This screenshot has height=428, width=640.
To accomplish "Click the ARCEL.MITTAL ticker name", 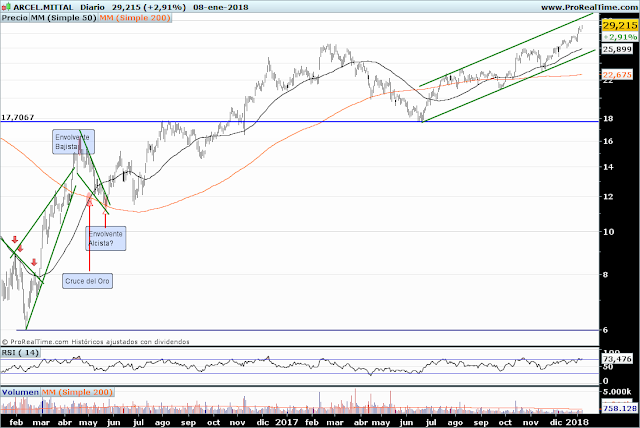I will point(43,7).
